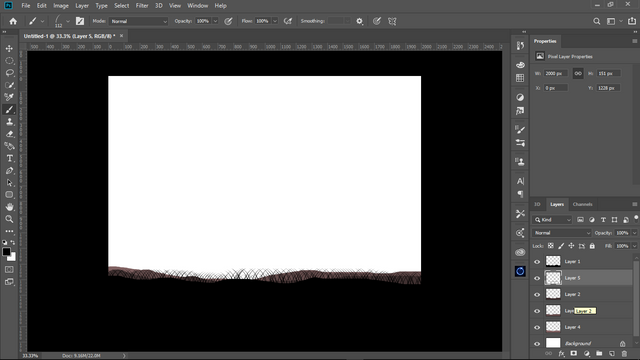Screen dimensions: 640x360
Task: Select the Eyedropper tool
Action: click(9, 97)
